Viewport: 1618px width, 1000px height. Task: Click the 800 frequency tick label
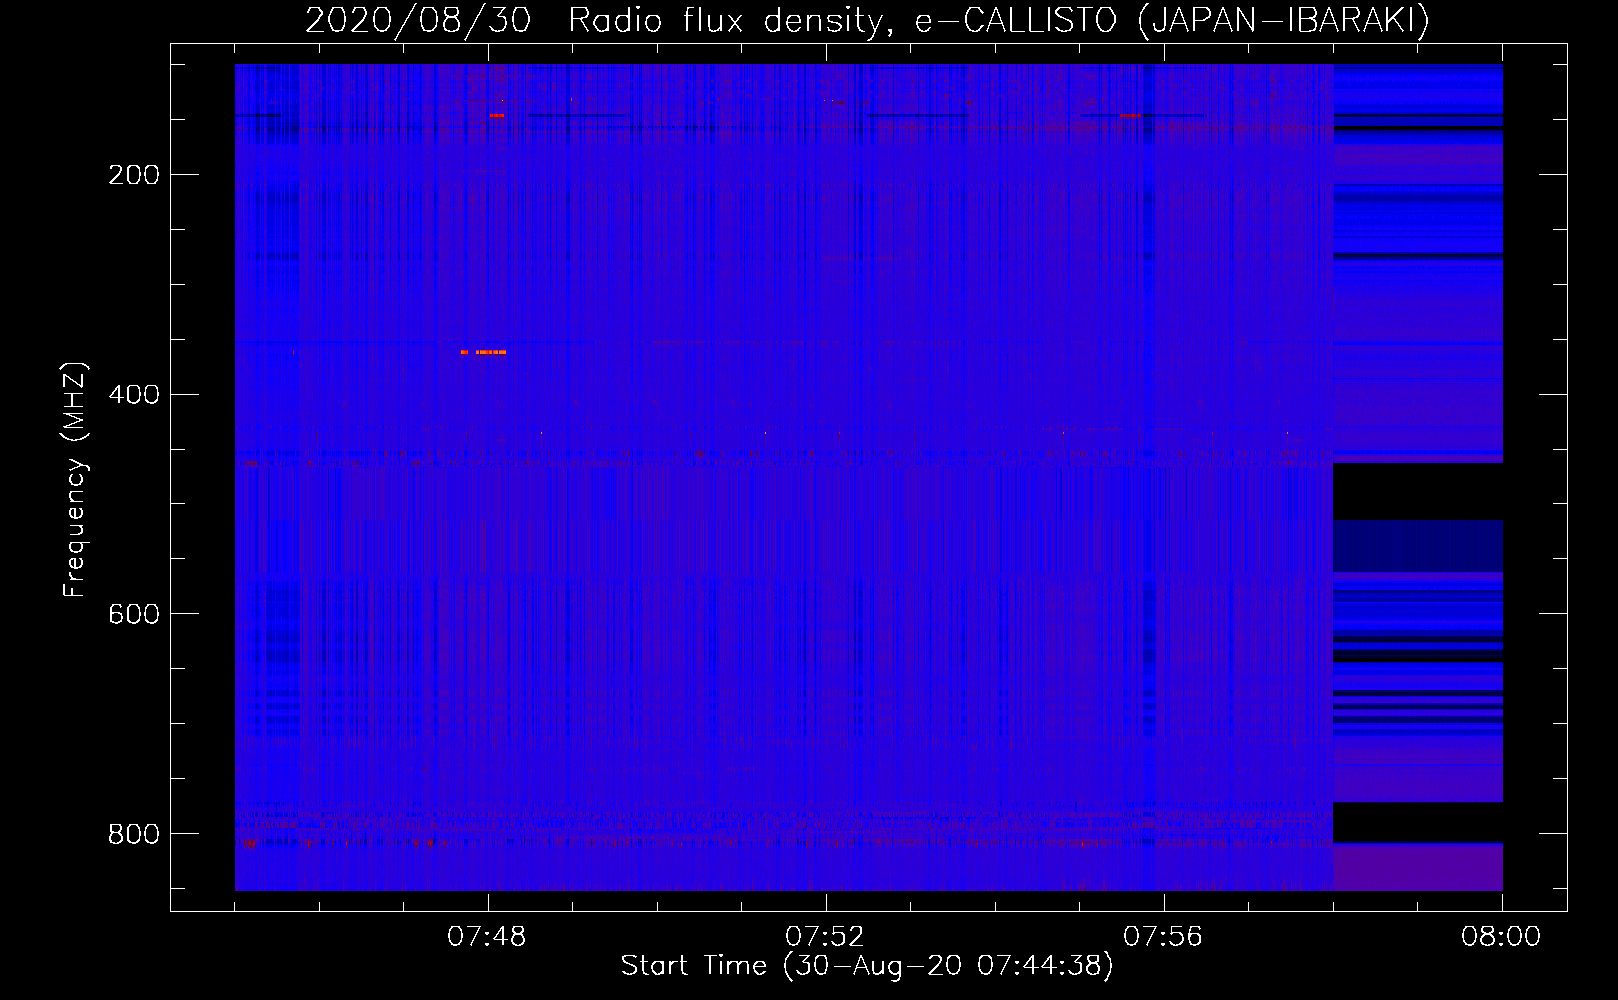pos(134,834)
